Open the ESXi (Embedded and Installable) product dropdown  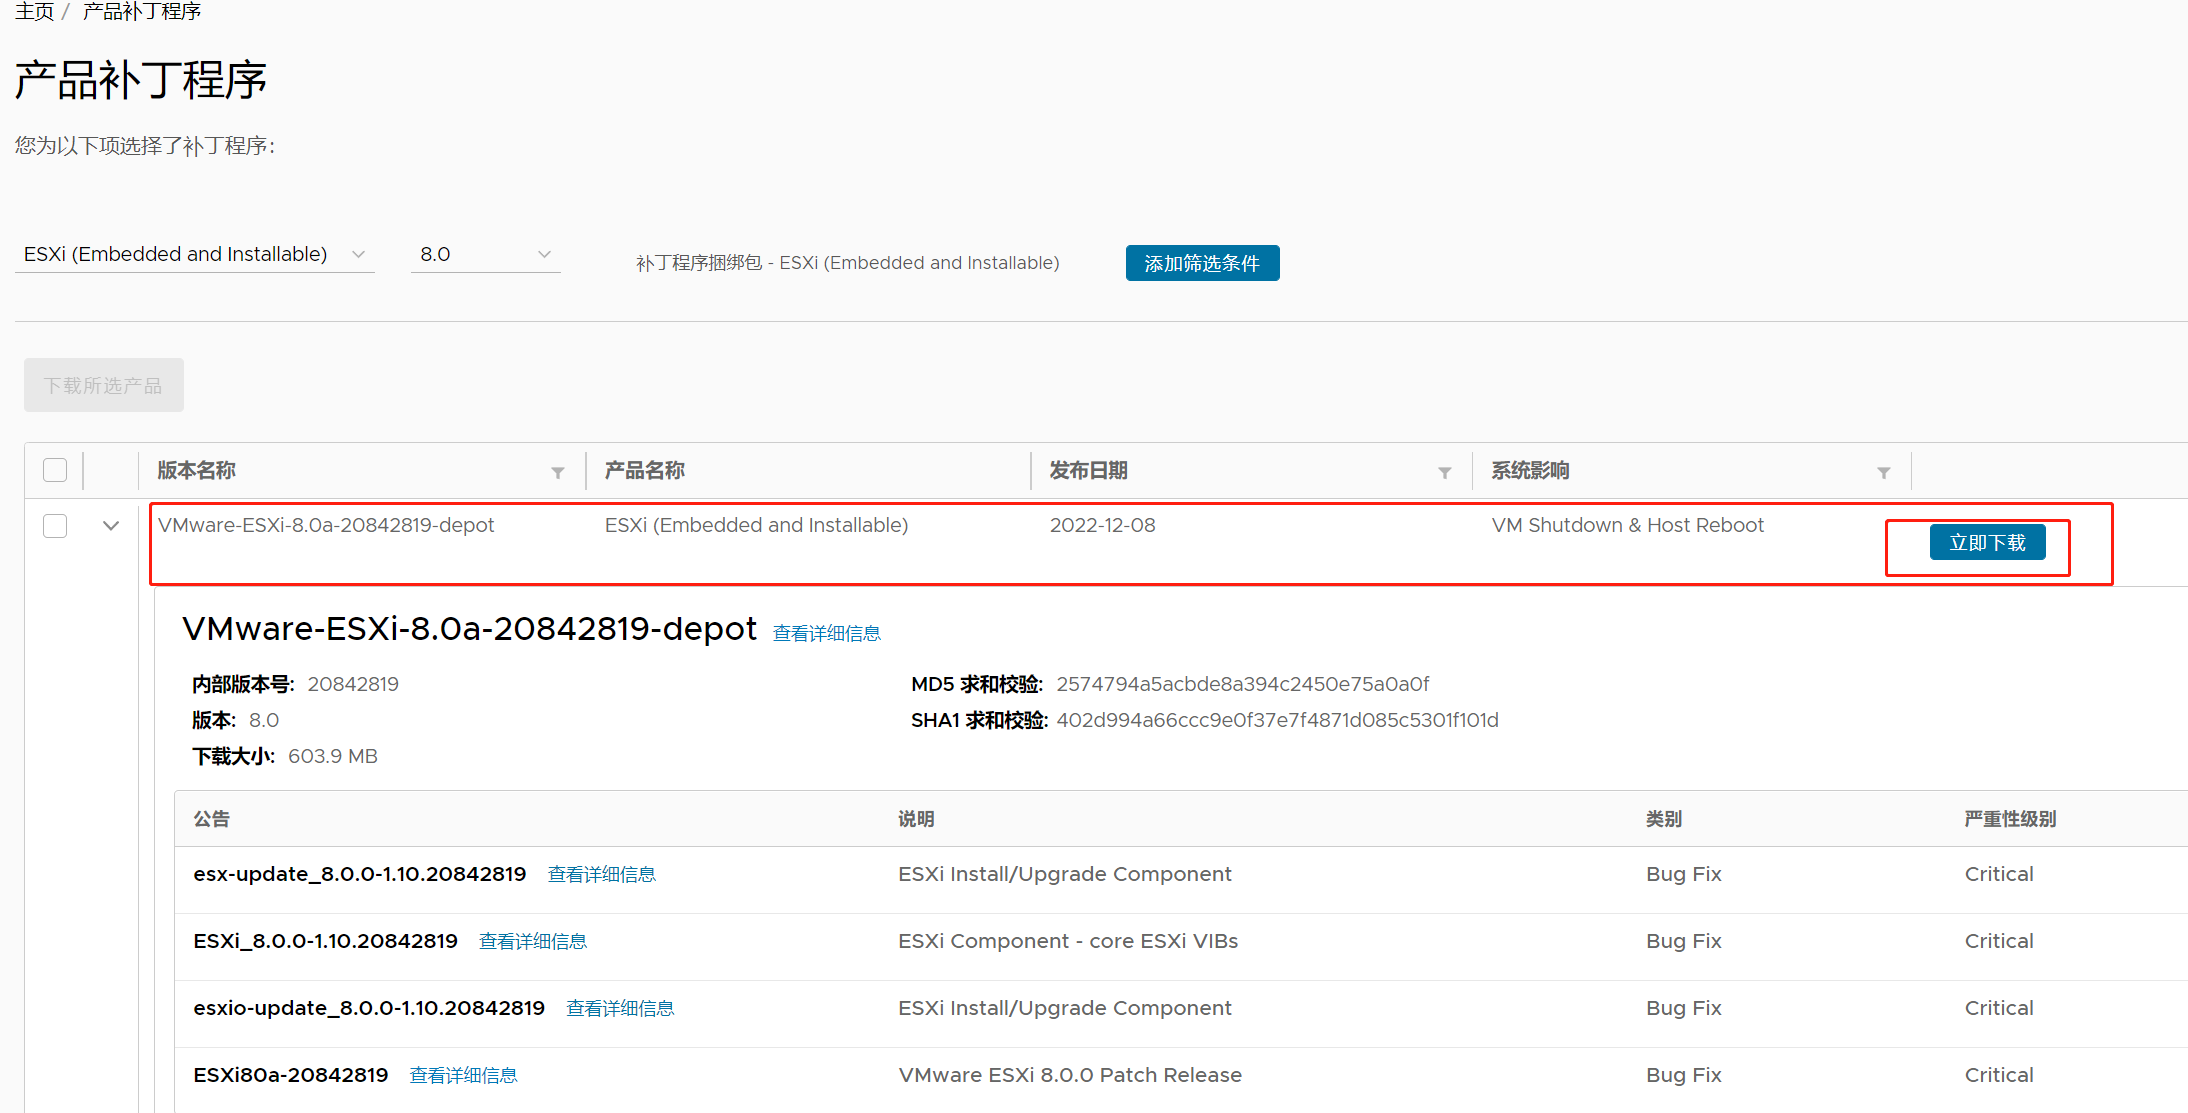click(x=194, y=254)
